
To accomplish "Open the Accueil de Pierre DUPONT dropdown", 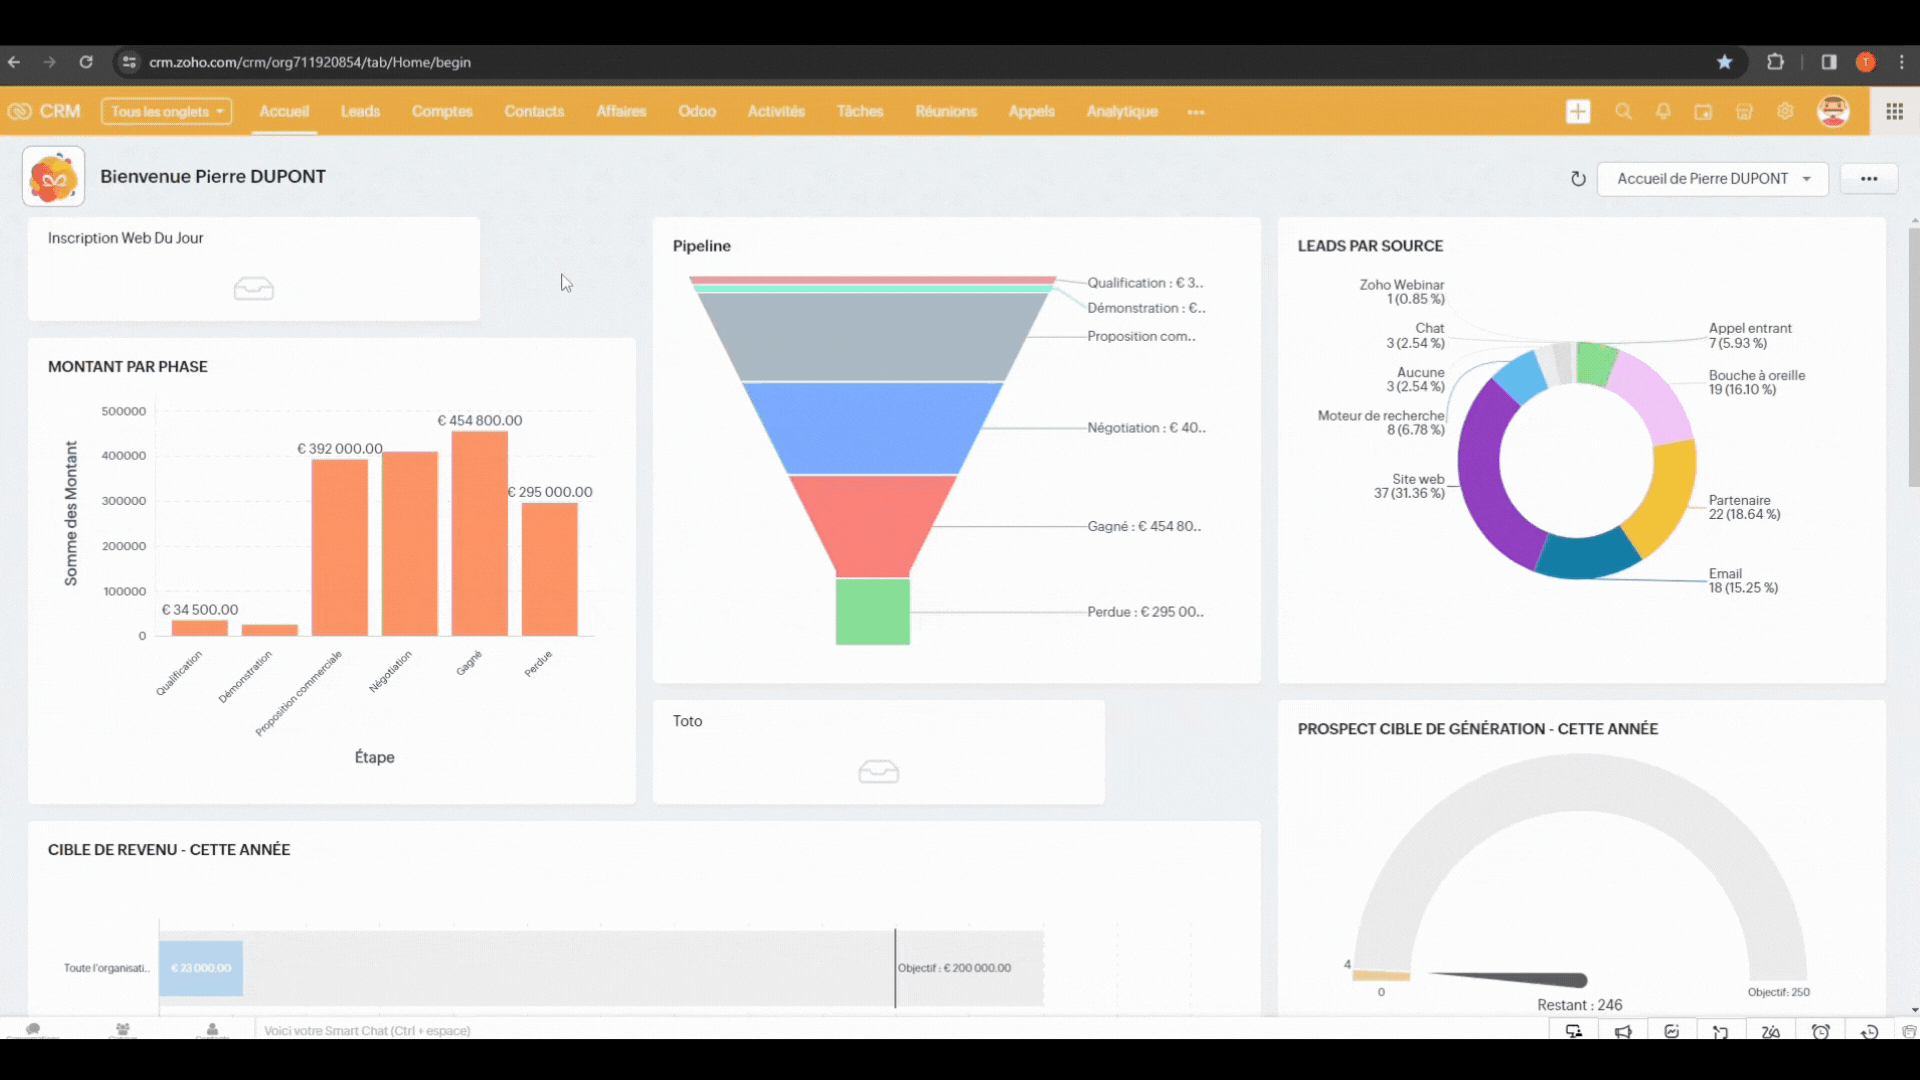I will (x=1713, y=179).
